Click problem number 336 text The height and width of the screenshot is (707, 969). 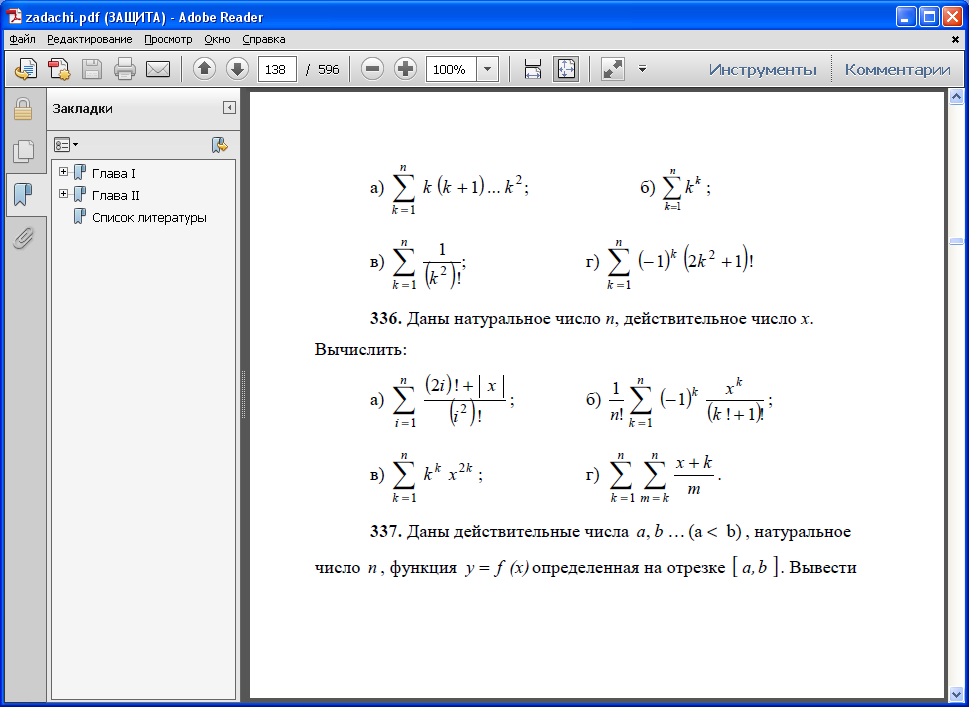click(x=386, y=319)
